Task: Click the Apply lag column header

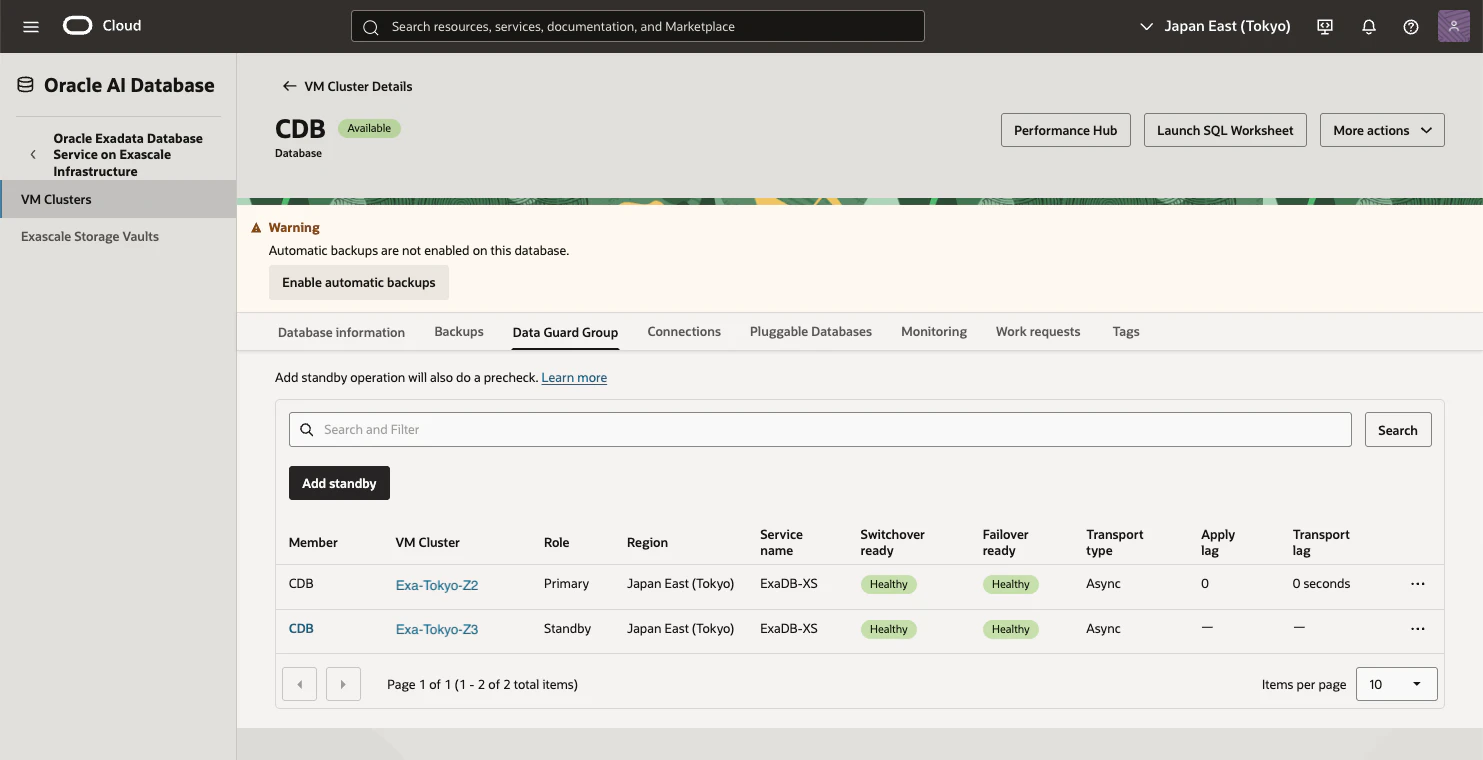Action: click(x=1218, y=543)
